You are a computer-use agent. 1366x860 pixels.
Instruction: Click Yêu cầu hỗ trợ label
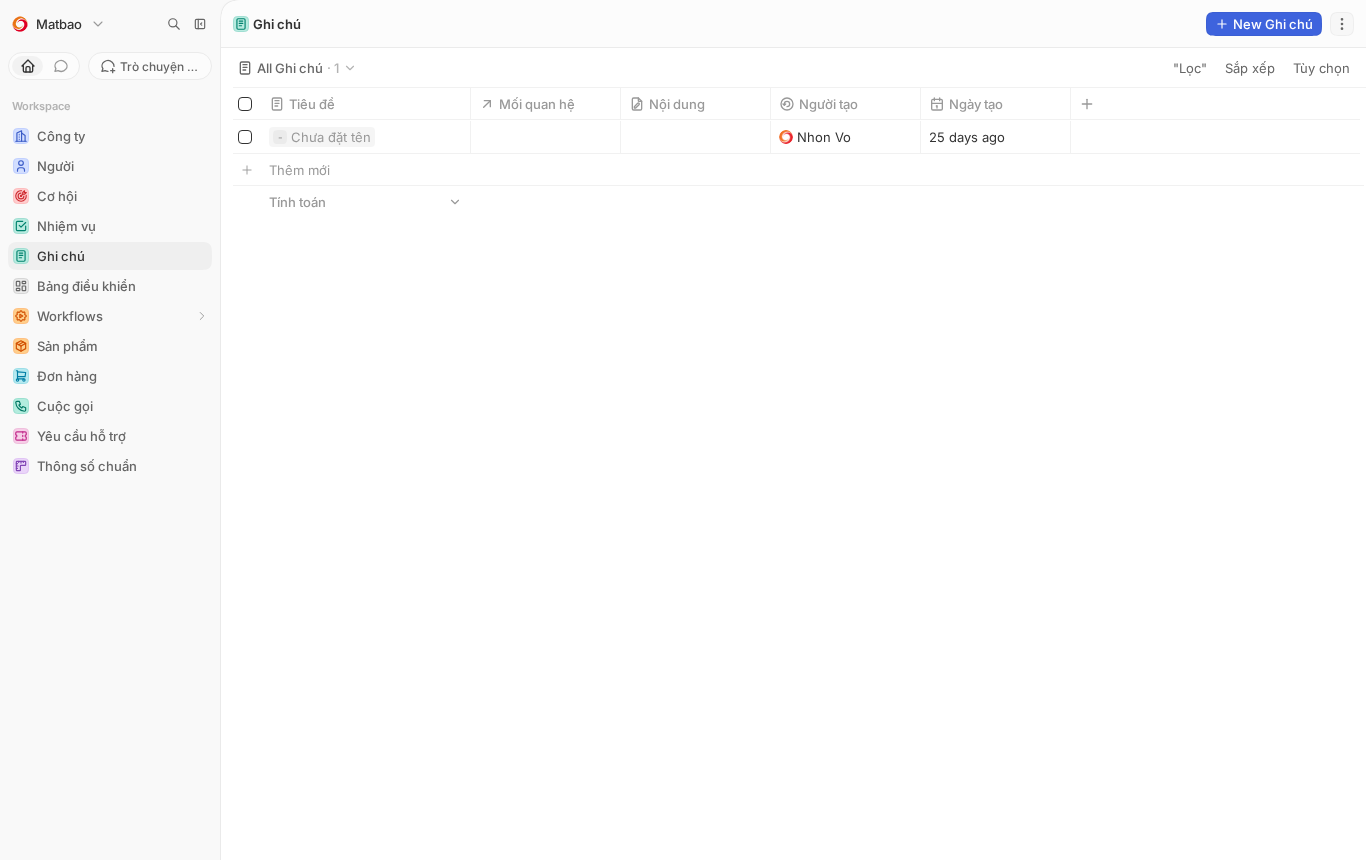[81, 436]
